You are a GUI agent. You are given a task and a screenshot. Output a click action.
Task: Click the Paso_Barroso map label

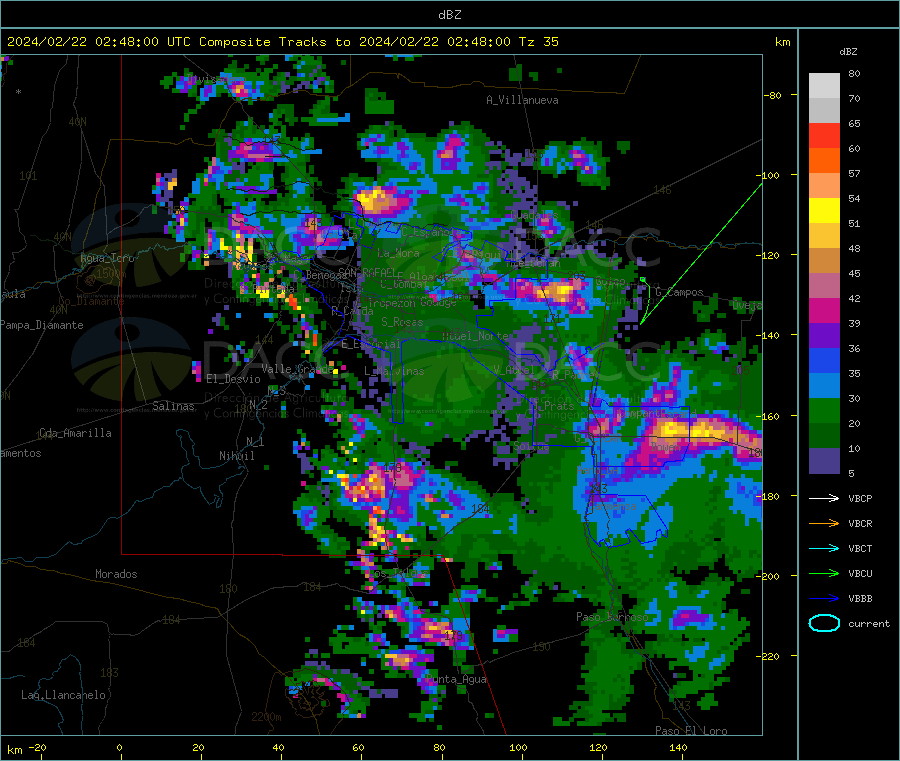coord(612,617)
